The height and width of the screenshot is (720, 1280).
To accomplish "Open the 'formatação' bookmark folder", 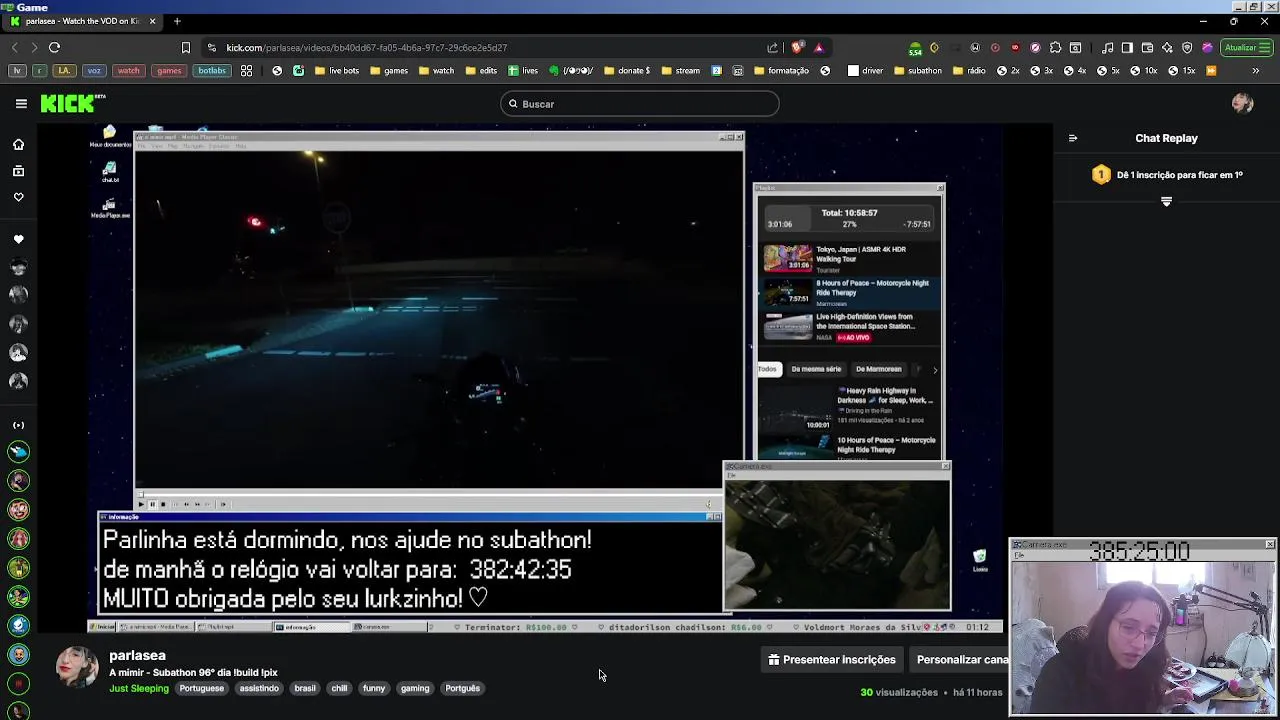I will [x=781, y=71].
